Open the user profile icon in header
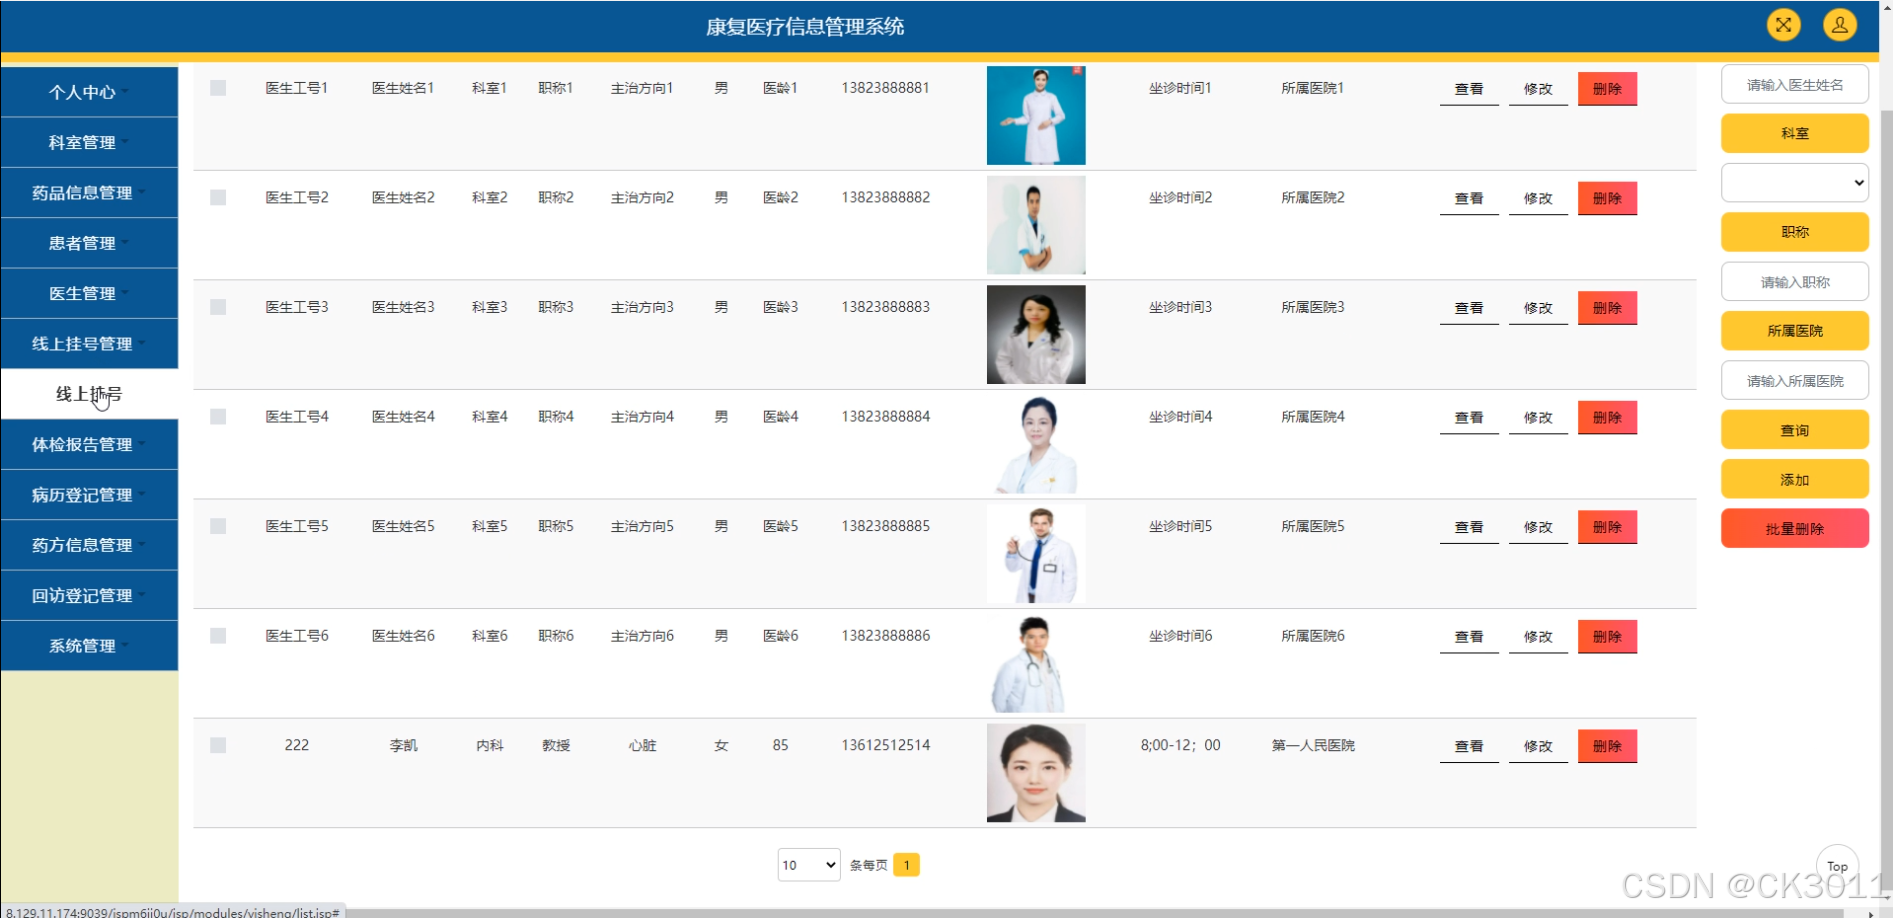The image size is (1893, 918). pos(1839,25)
